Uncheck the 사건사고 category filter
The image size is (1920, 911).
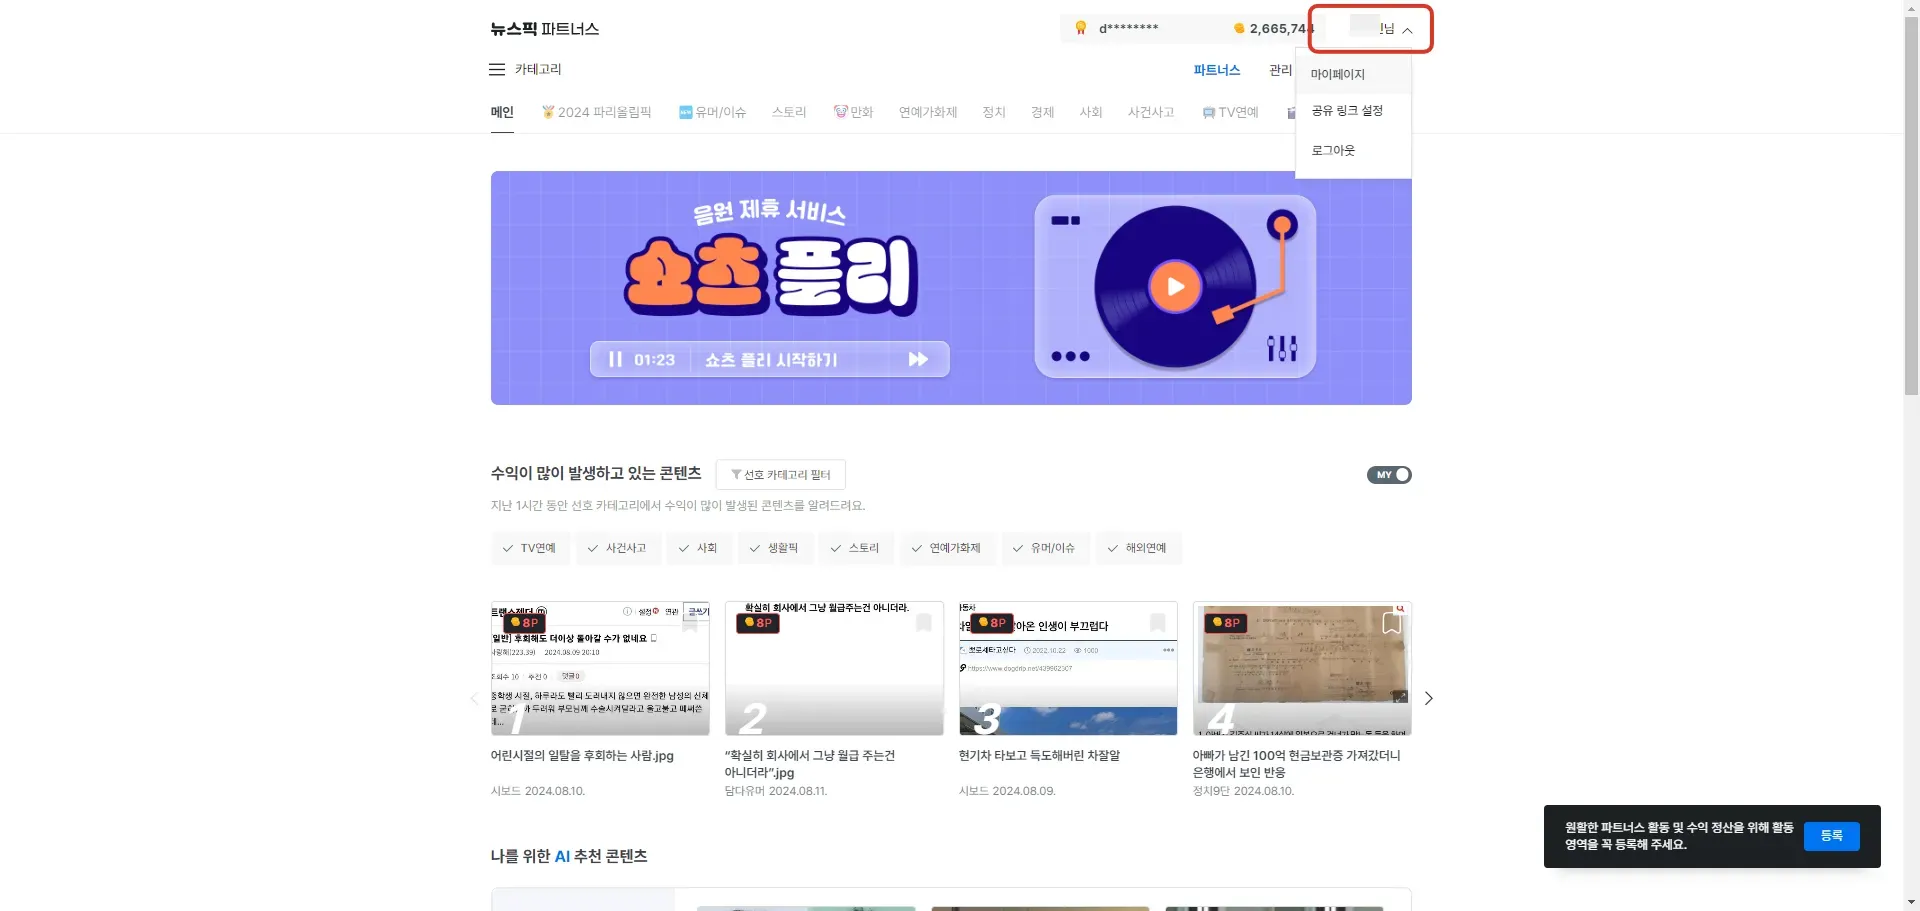coord(617,548)
